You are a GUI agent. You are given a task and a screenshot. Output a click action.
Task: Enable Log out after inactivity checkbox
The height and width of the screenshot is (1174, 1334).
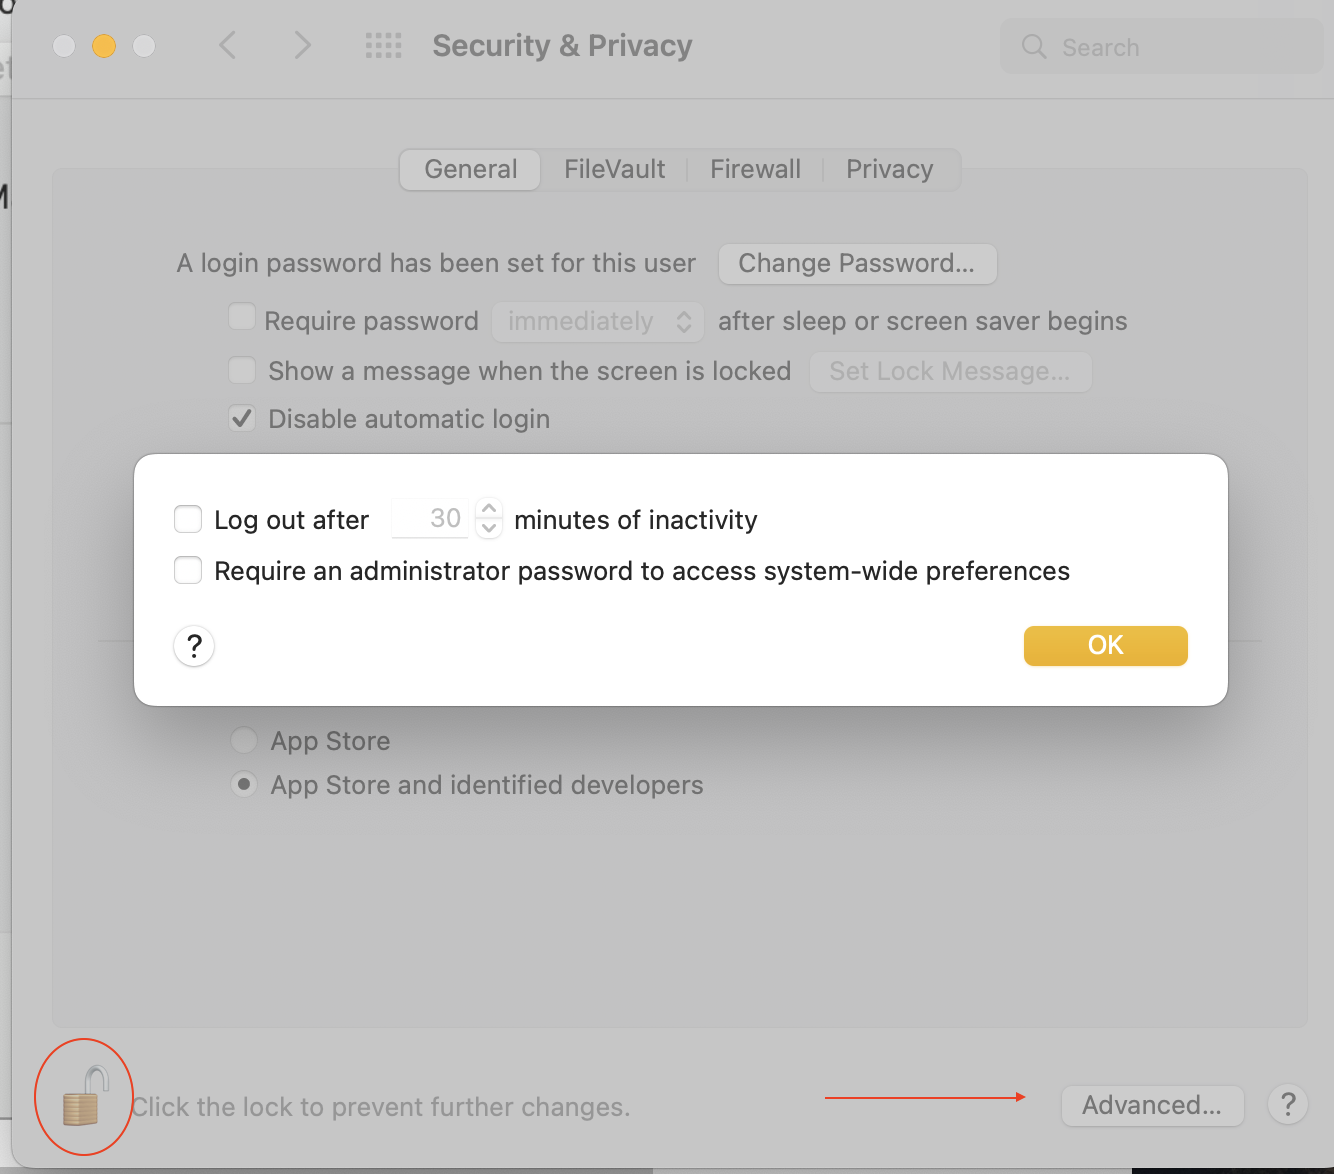pos(188,519)
